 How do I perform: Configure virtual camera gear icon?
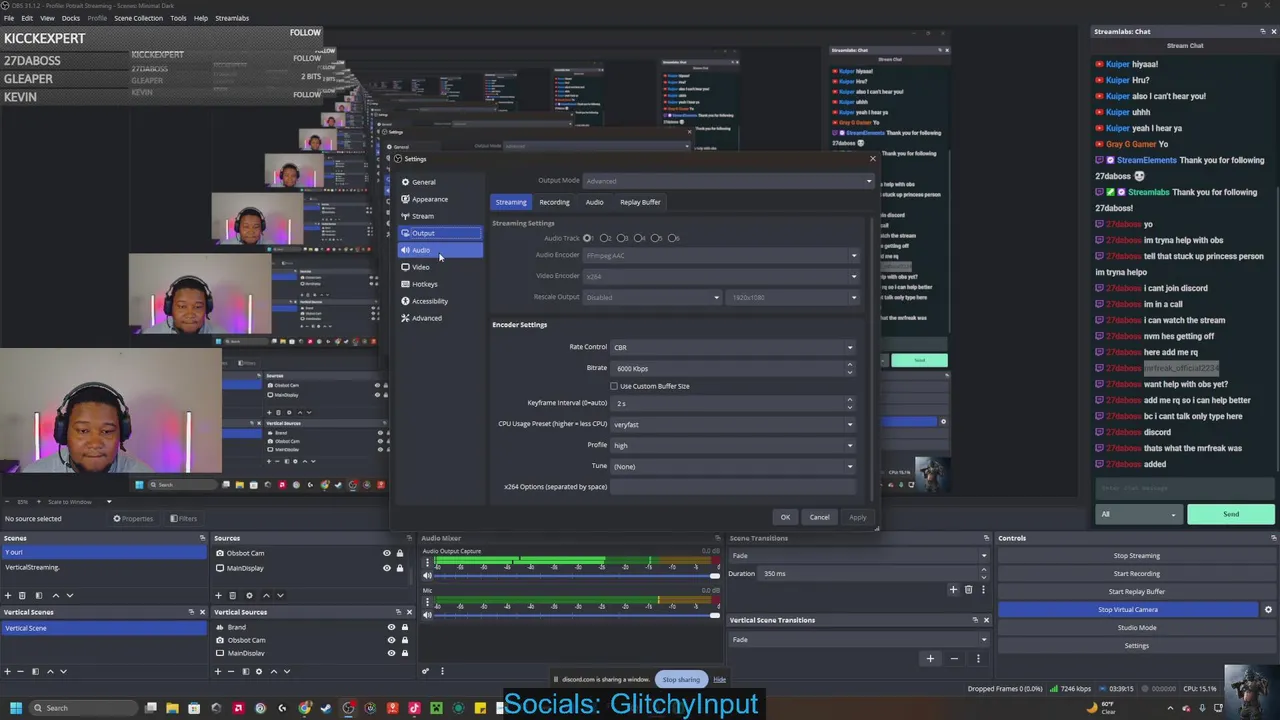pos(1268,610)
